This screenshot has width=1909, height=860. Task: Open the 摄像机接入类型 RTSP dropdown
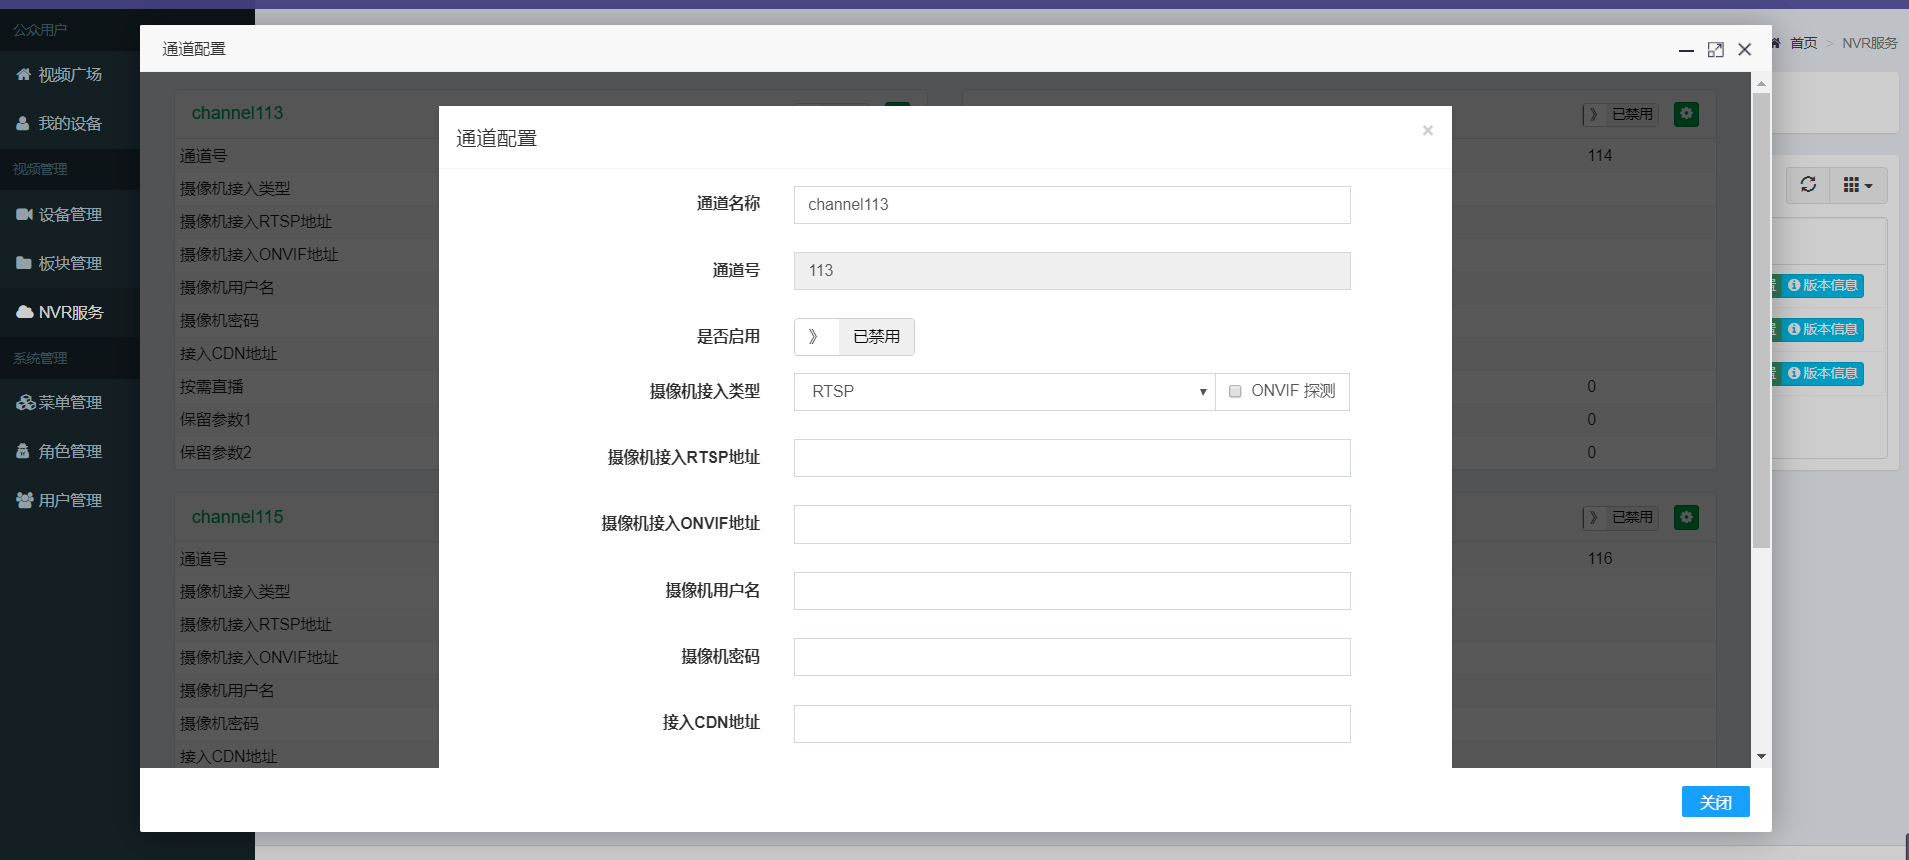[1004, 392]
